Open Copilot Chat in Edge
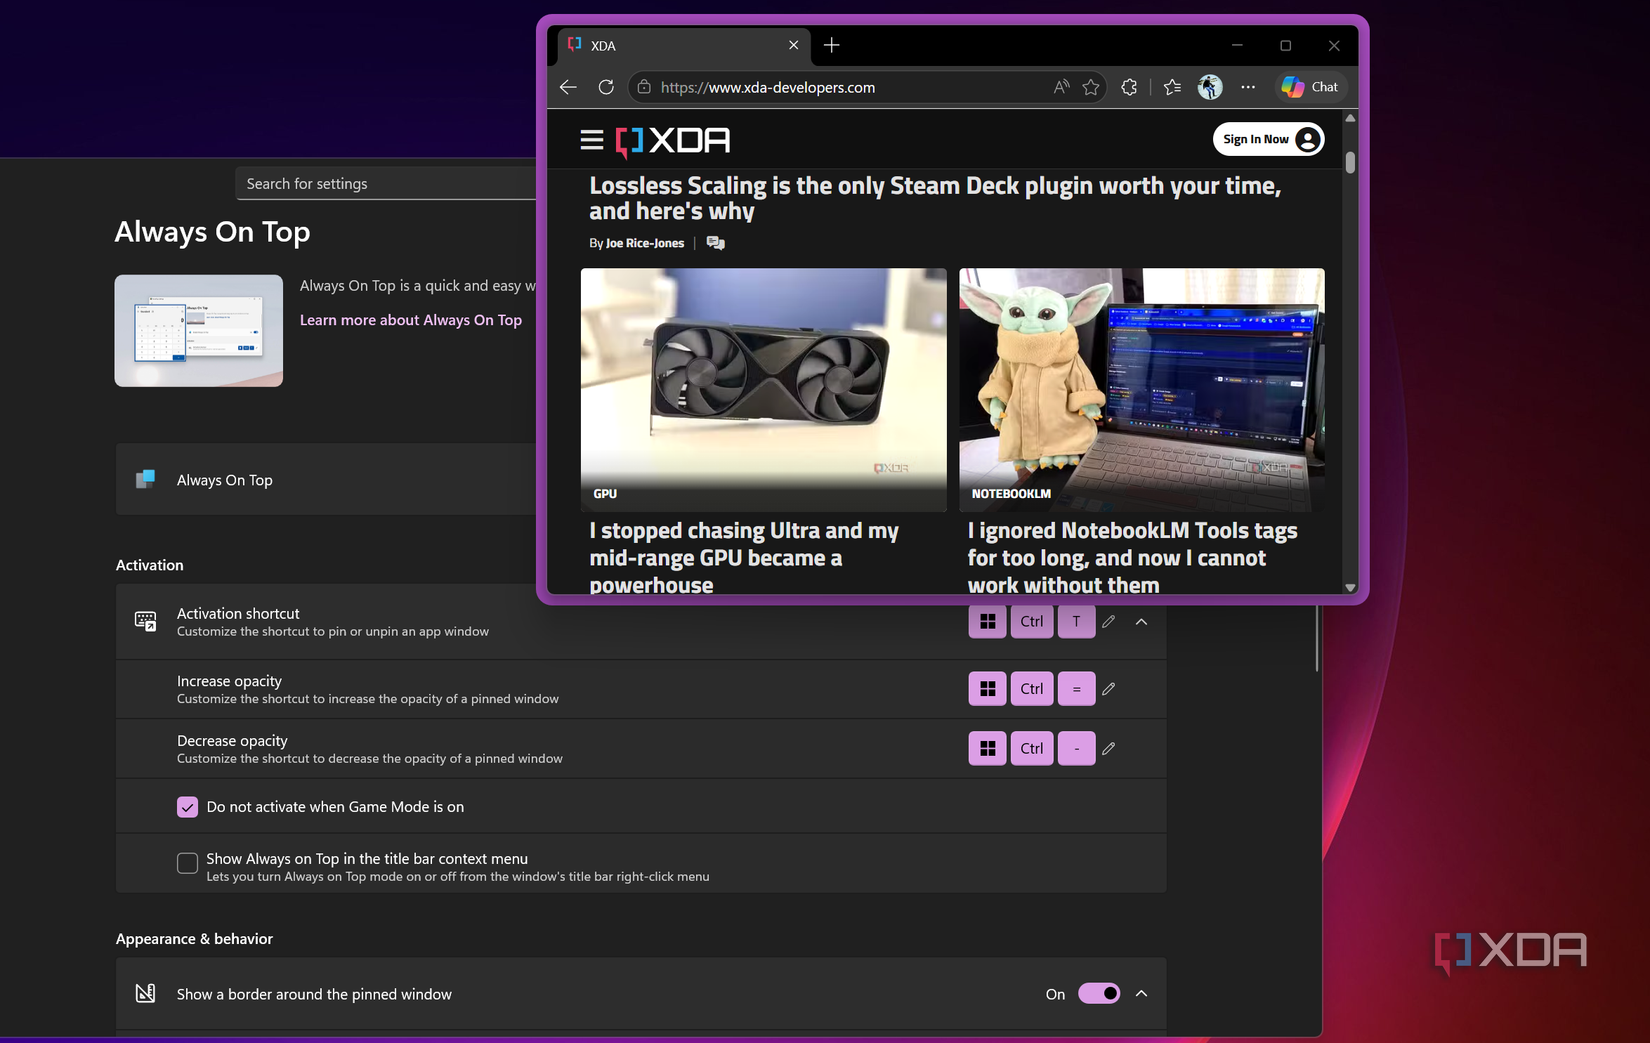Screen dimensions: 1650x1043 click(x=1310, y=87)
